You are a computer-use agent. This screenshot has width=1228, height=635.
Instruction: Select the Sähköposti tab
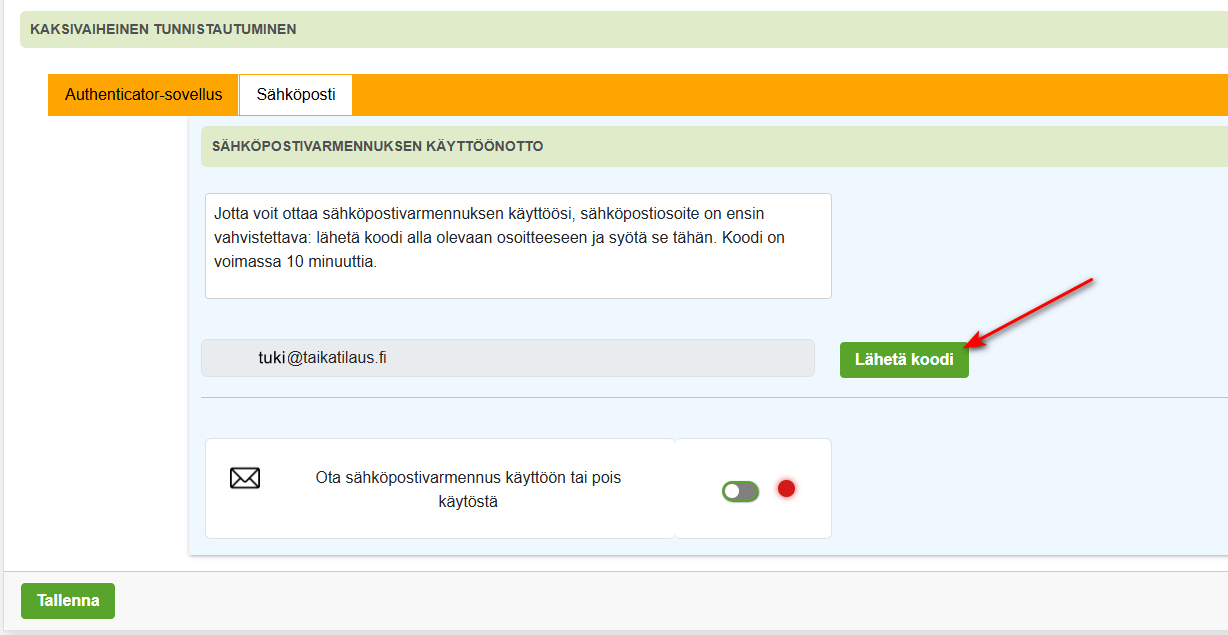(296, 95)
